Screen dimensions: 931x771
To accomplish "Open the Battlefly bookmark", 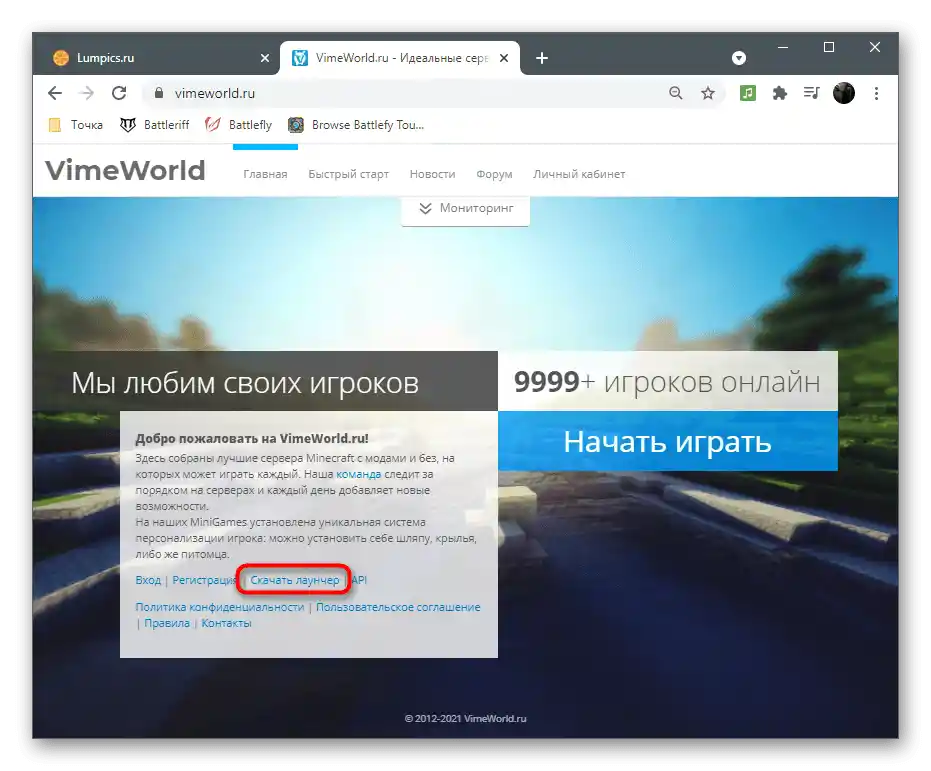I will 238,125.
